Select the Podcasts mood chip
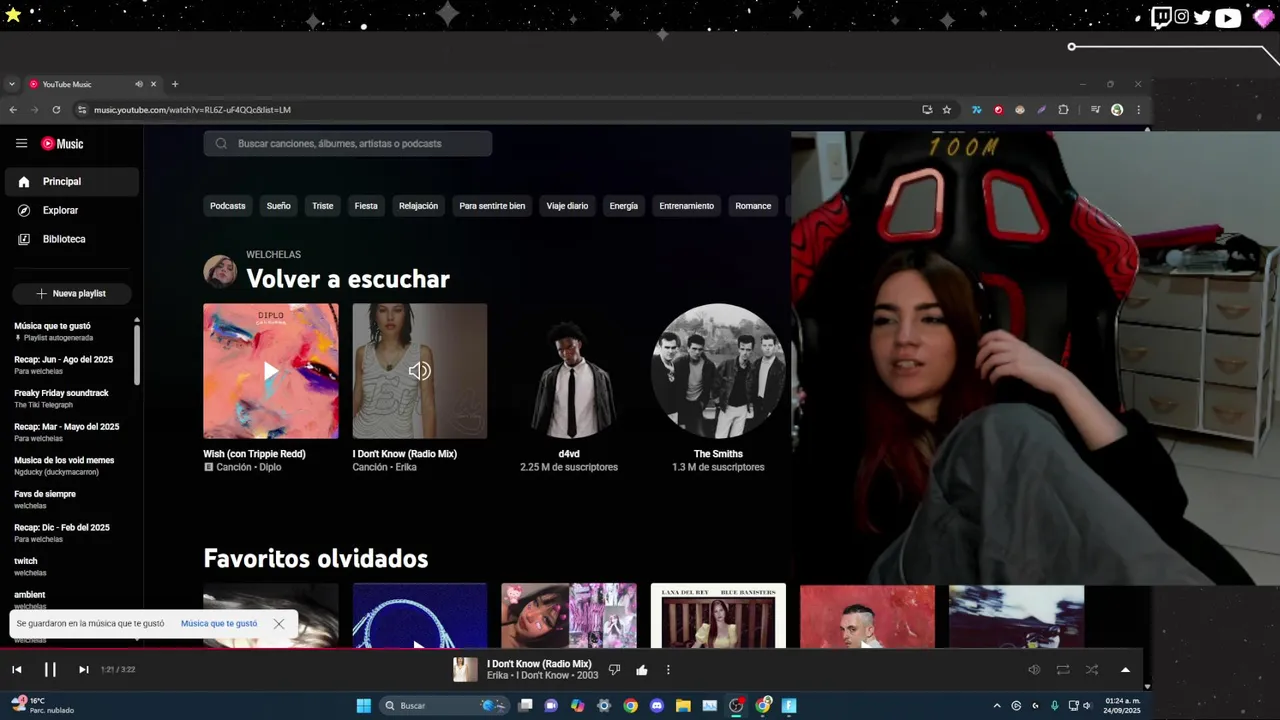 pos(227,206)
